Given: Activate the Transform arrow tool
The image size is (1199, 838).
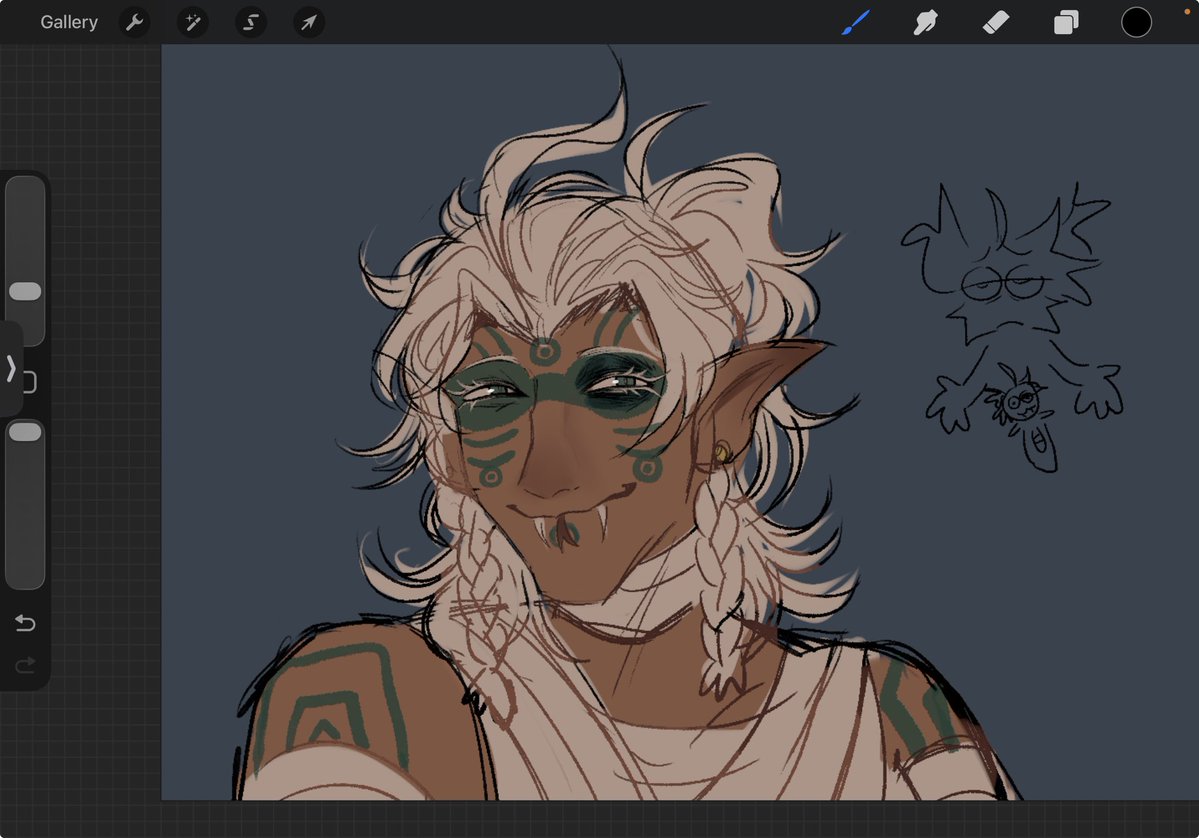Looking at the screenshot, I should (x=309, y=22).
